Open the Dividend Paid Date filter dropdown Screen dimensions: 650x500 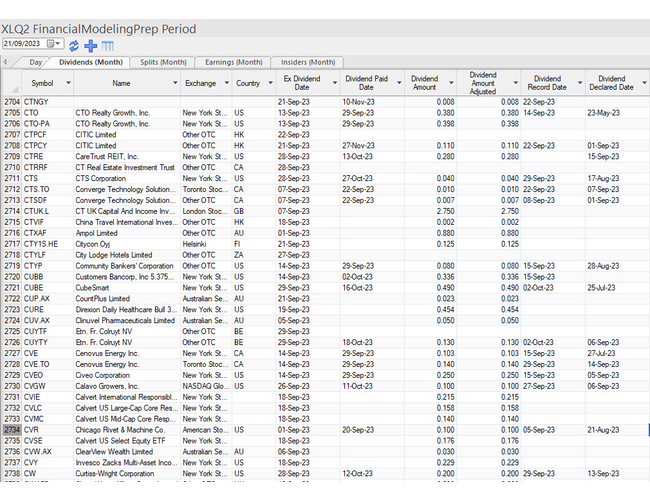pyautogui.click(x=399, y=83)
